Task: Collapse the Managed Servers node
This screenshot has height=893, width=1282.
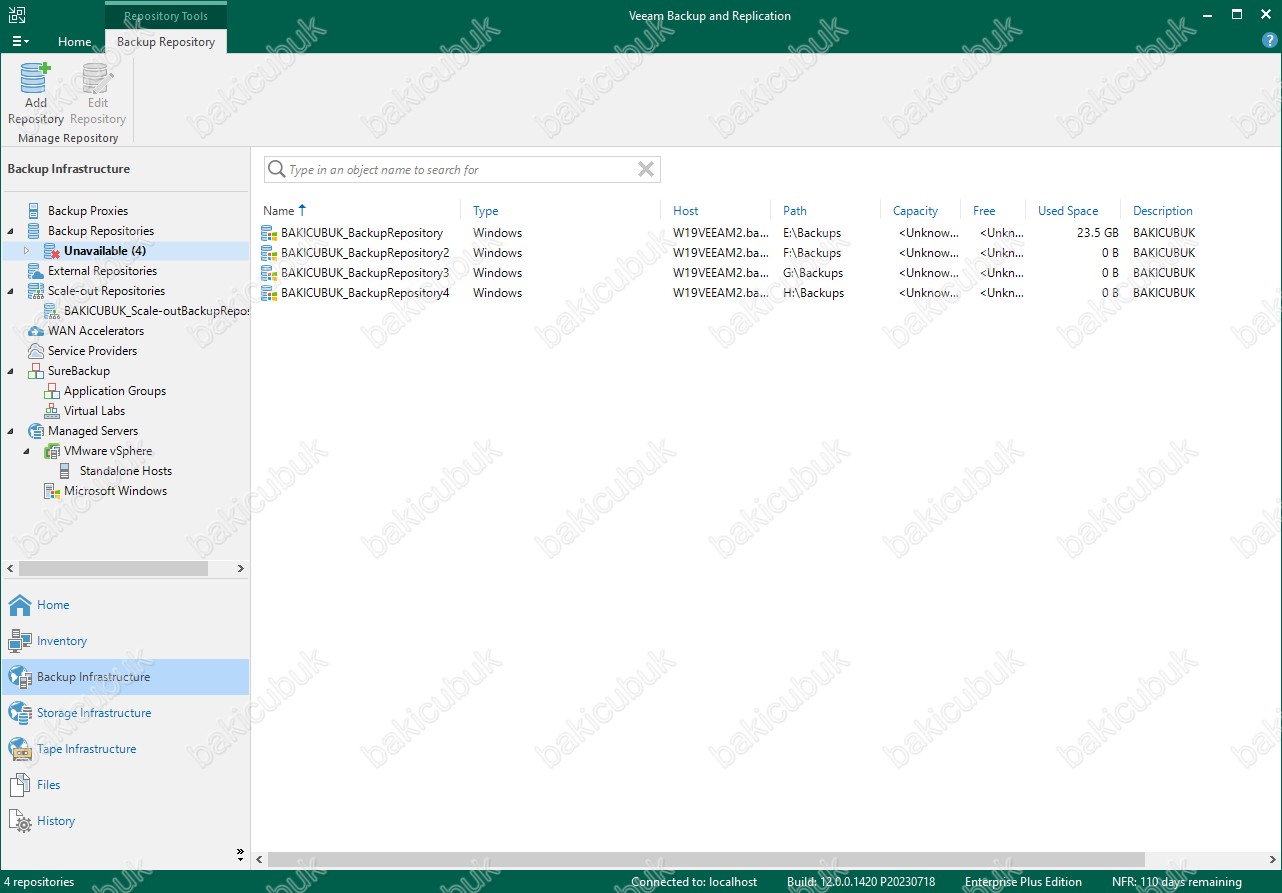Action: point(10,431)
